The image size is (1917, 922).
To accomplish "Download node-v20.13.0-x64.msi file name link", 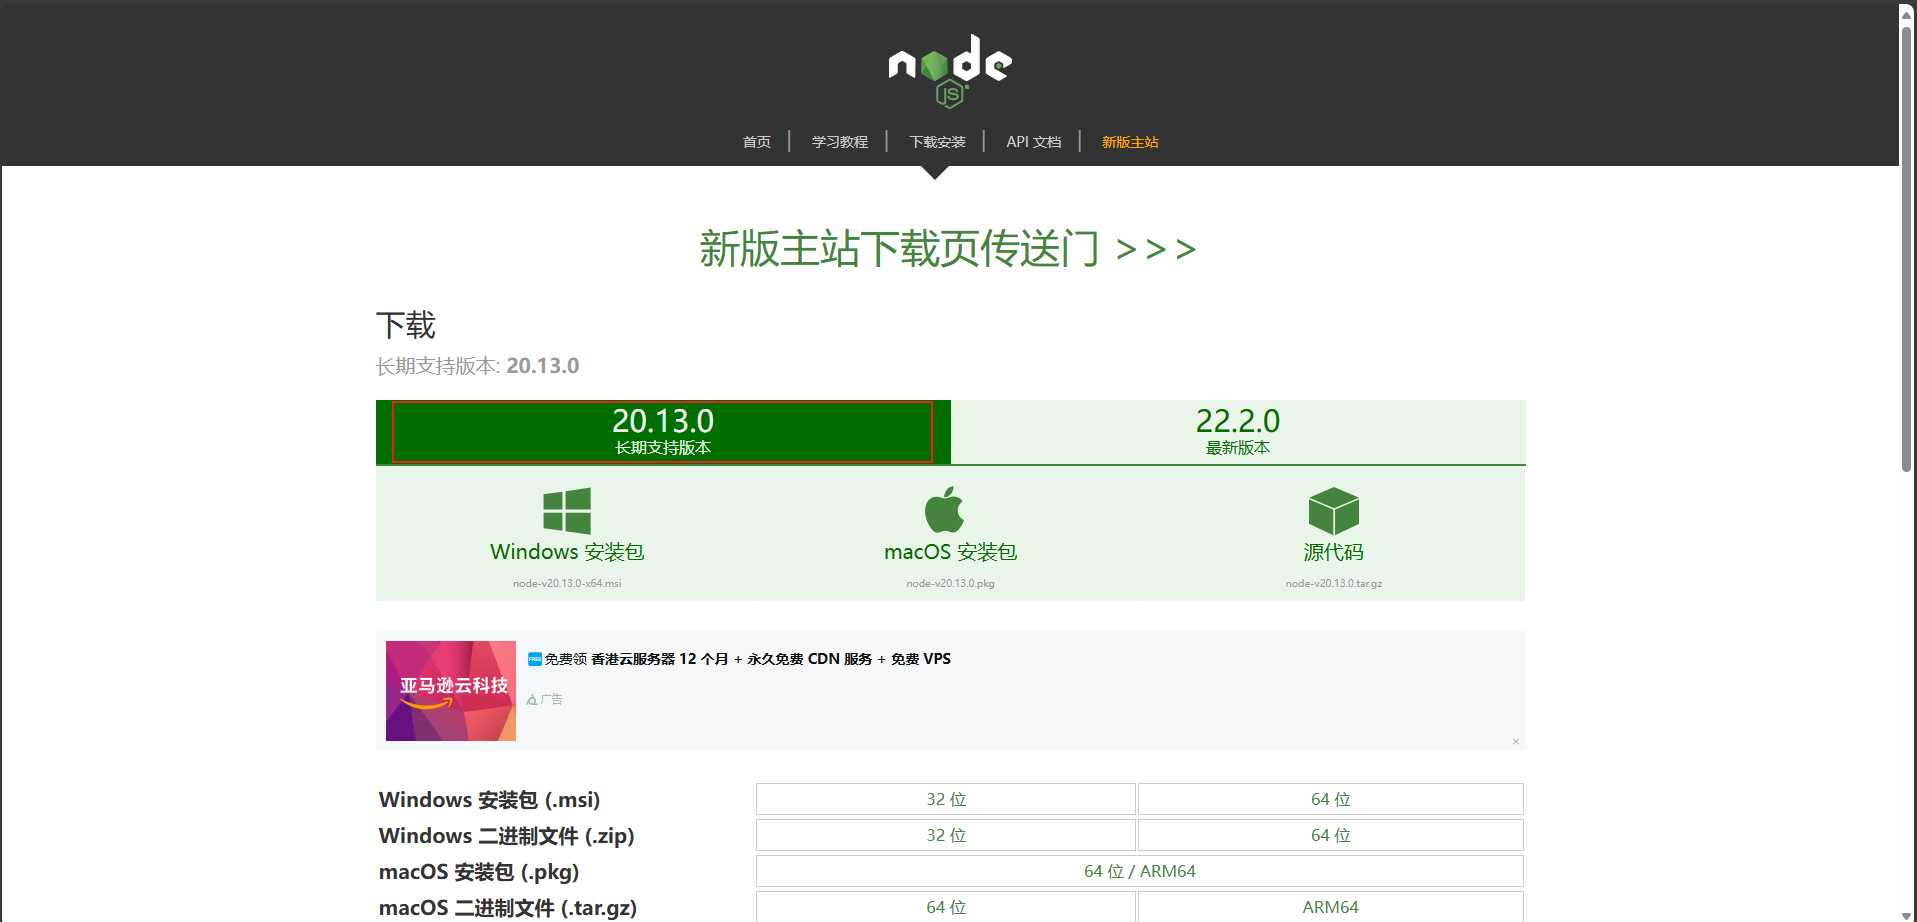I will click(x=567, y=583).
